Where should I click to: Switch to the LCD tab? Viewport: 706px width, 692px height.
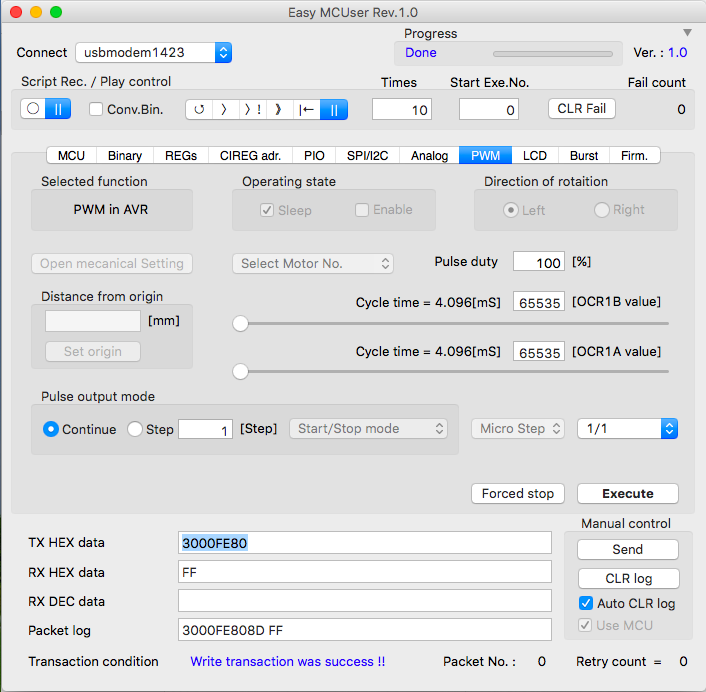tap(535, 155)
